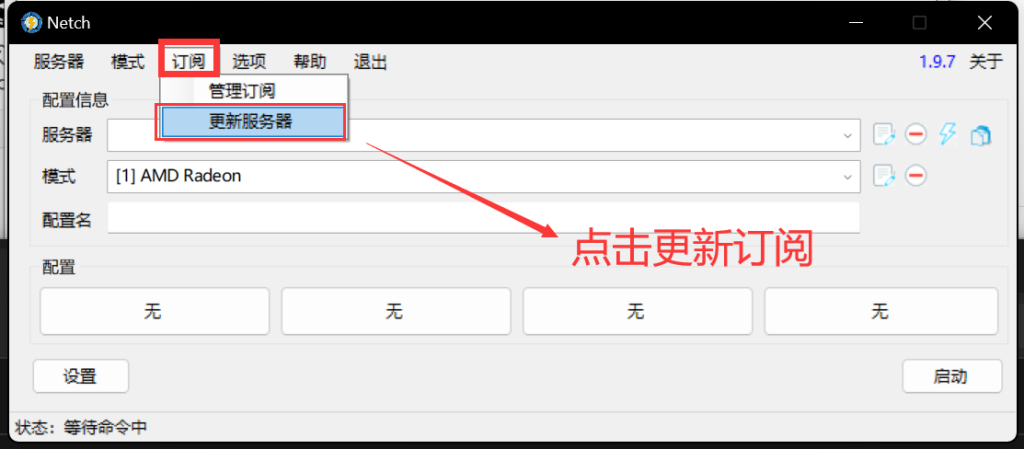Copy server link with clipboard icon
The image size is (1024, 449).
(x=981, y=135)
